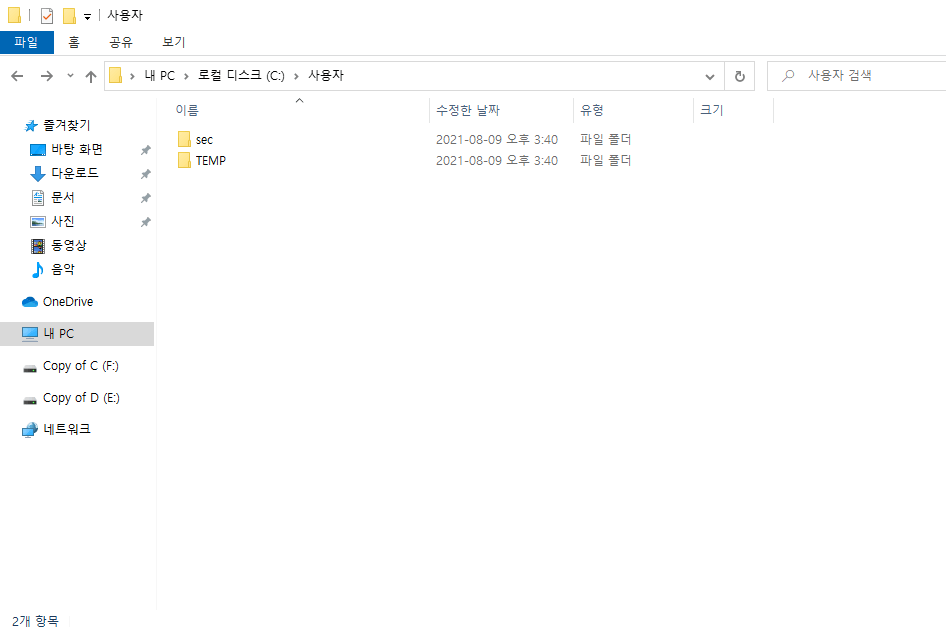The image size is (946, 631).
Task: Sort by the 수정한 날짜 column header
Action: coord(468,110)
